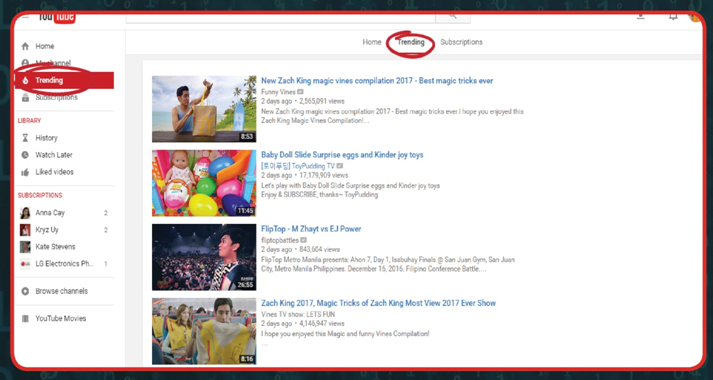Click the Subscriptions icon in sidebar
This screenshot has height=380, width=713.
[x=25, y=97]
